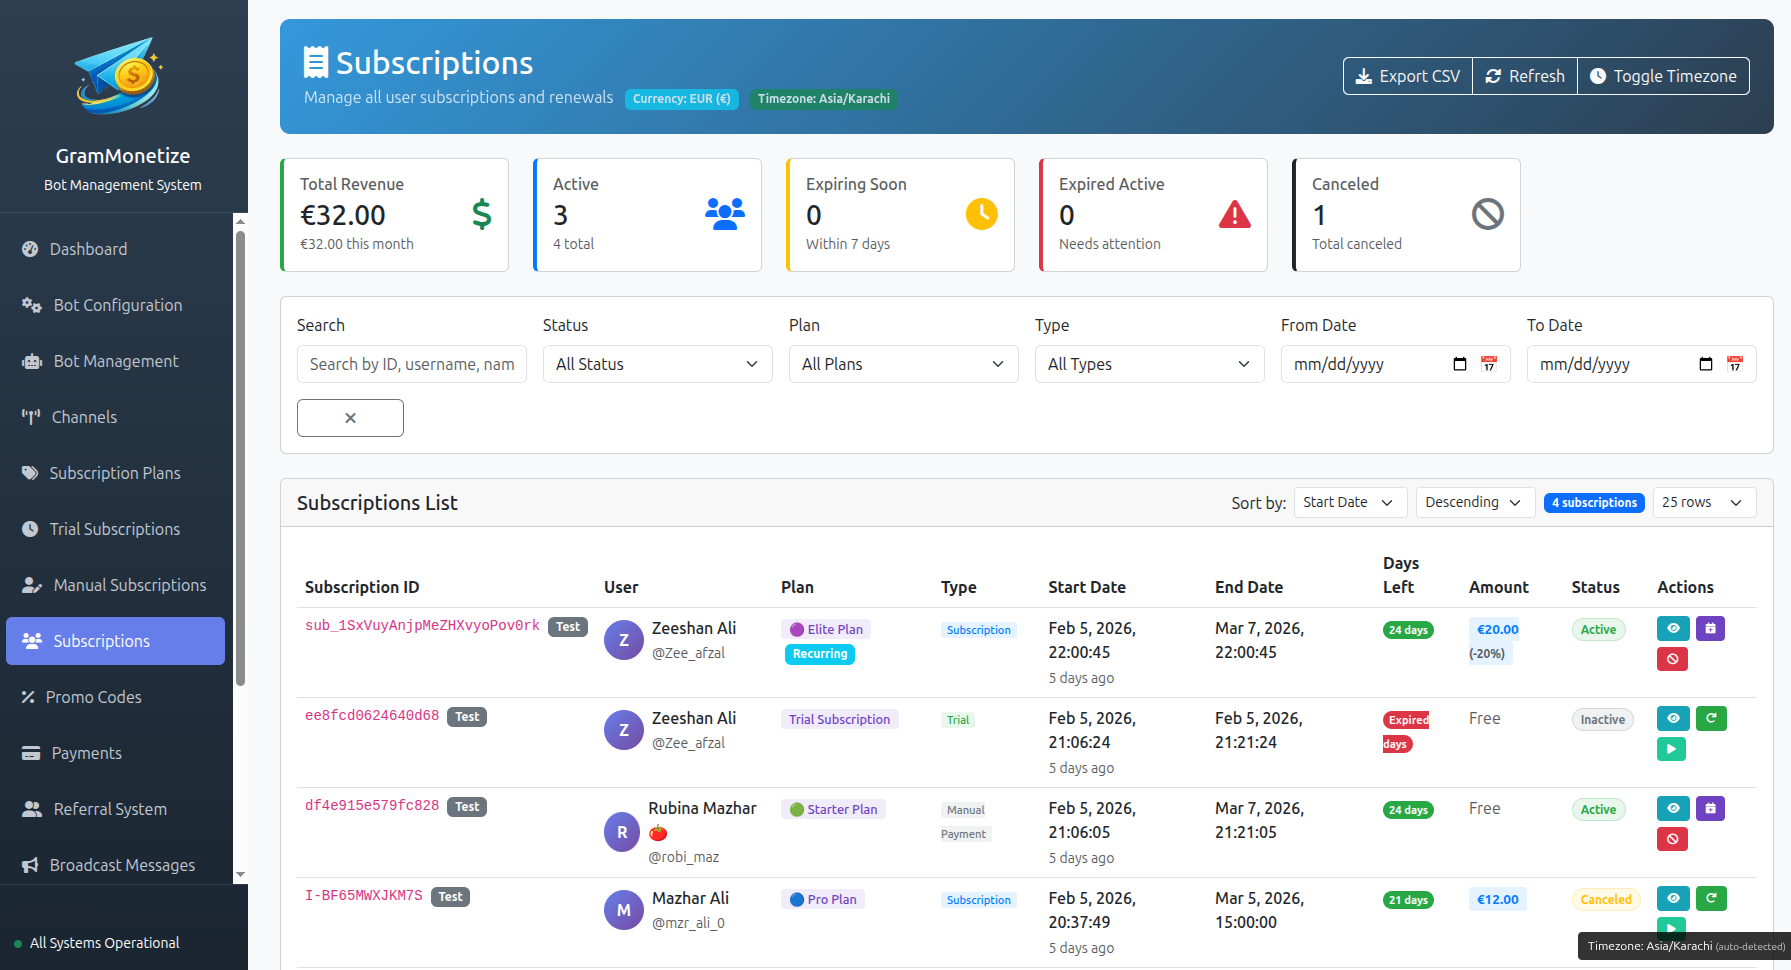This screenshot has height=970, width=1791.
Task: Change rows per page using 25 rows dropdown
Action: pyautogui.click(x=1703, y=502)
